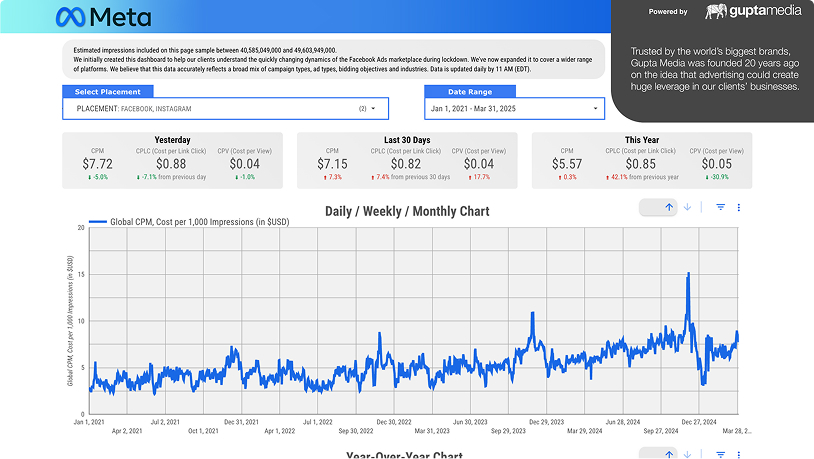This screenshot has width=814, height=459.
Task: Click the Last 30 Days card heading
Action: 407,140
